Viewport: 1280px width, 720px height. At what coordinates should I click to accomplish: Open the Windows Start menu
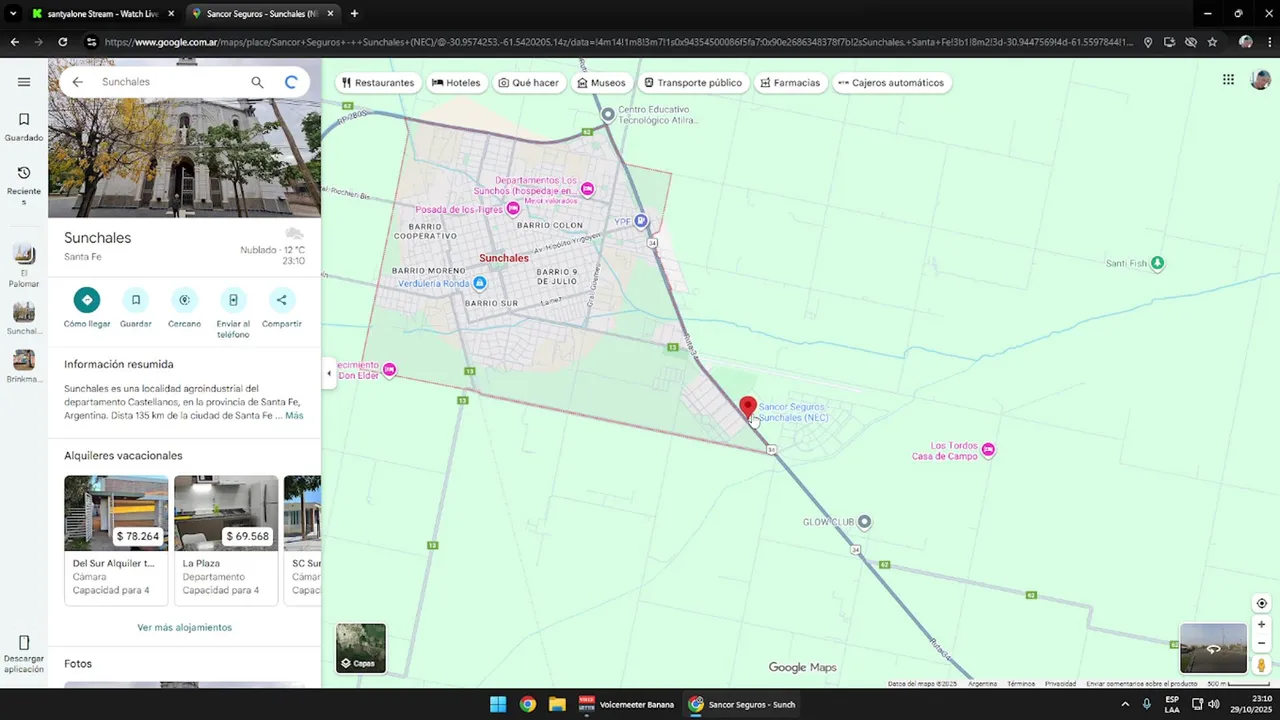(x=497, y=704)
